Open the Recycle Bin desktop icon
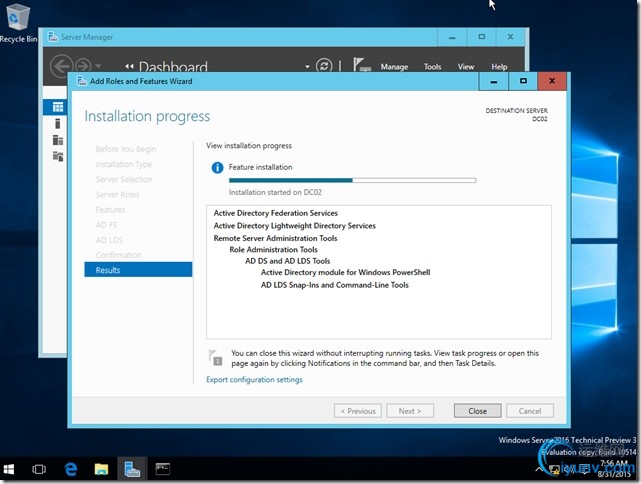 coord(17,22)
